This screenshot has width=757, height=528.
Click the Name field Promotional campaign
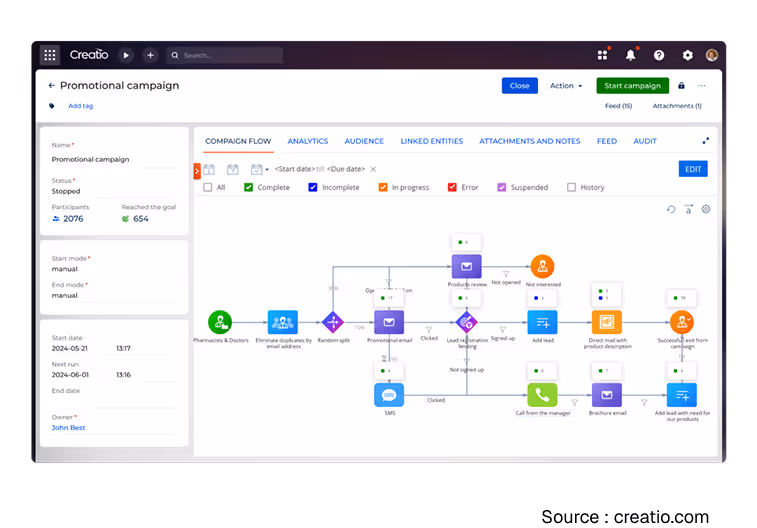(114, 159)
